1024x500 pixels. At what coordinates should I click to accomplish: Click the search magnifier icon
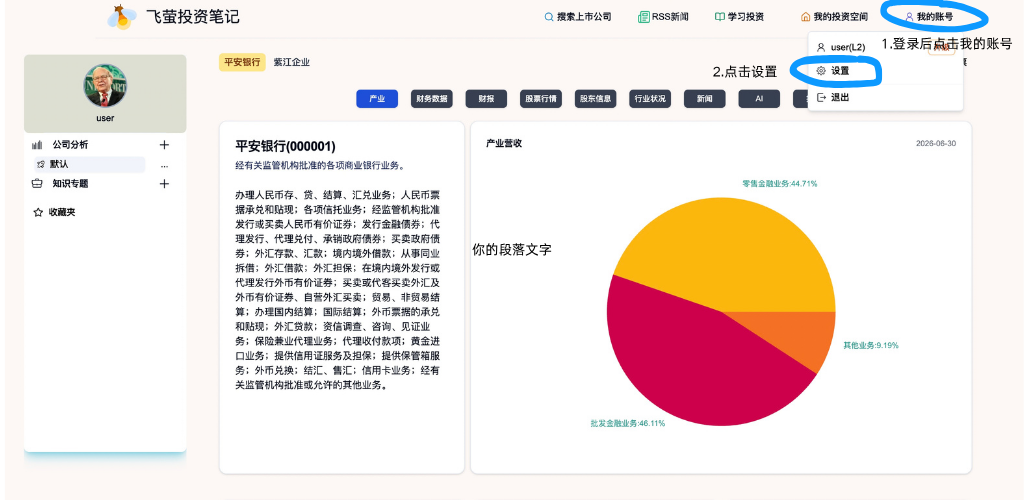coord(549,17)
